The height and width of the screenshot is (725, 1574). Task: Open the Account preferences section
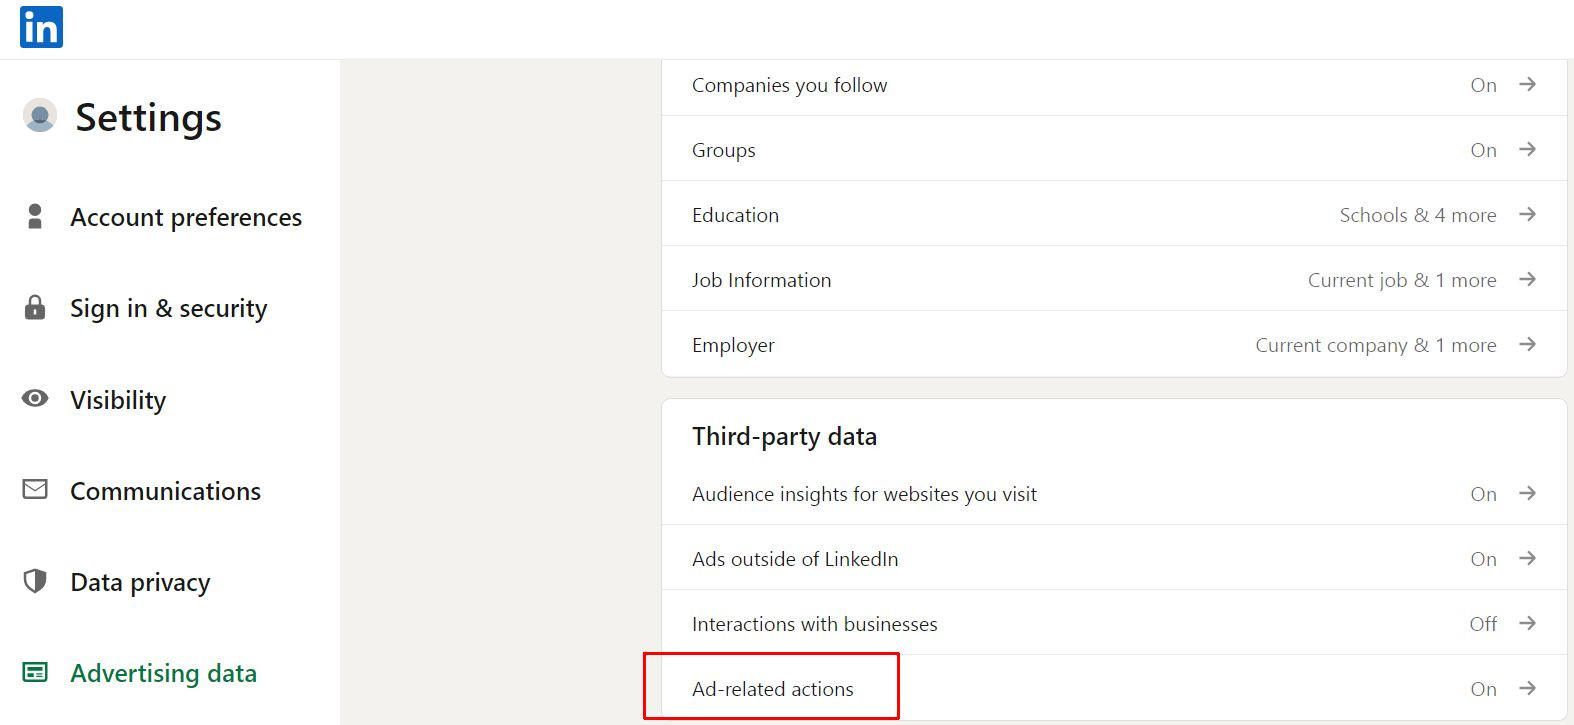pyautogui.click(x=186, y=217)
